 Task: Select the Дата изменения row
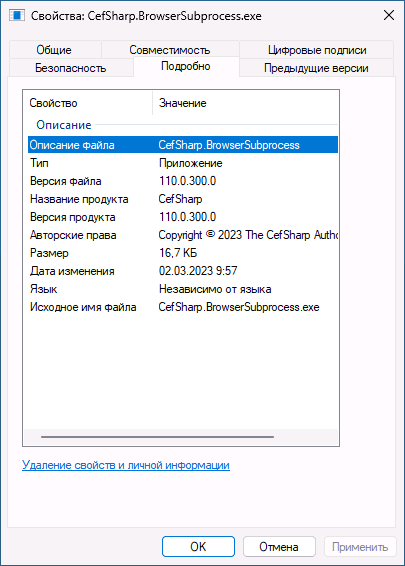click(183, 271)
